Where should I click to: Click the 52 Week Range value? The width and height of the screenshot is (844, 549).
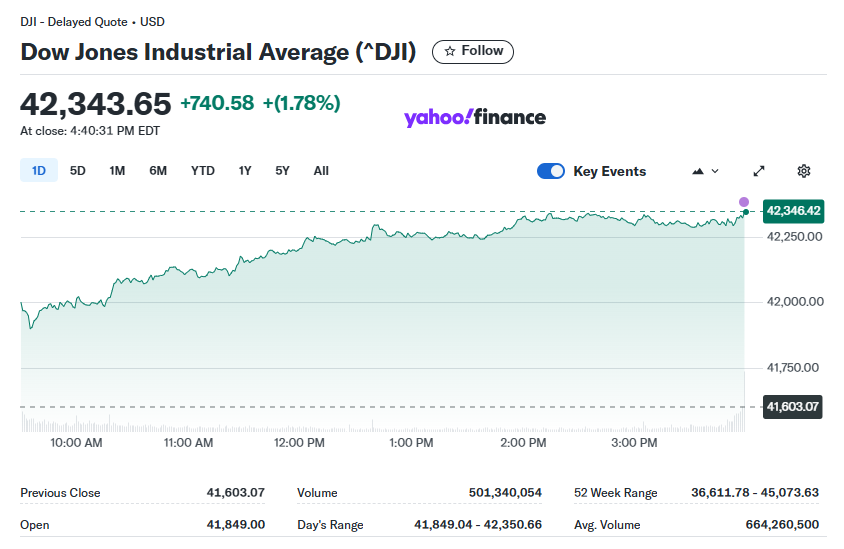pos(755,493)
